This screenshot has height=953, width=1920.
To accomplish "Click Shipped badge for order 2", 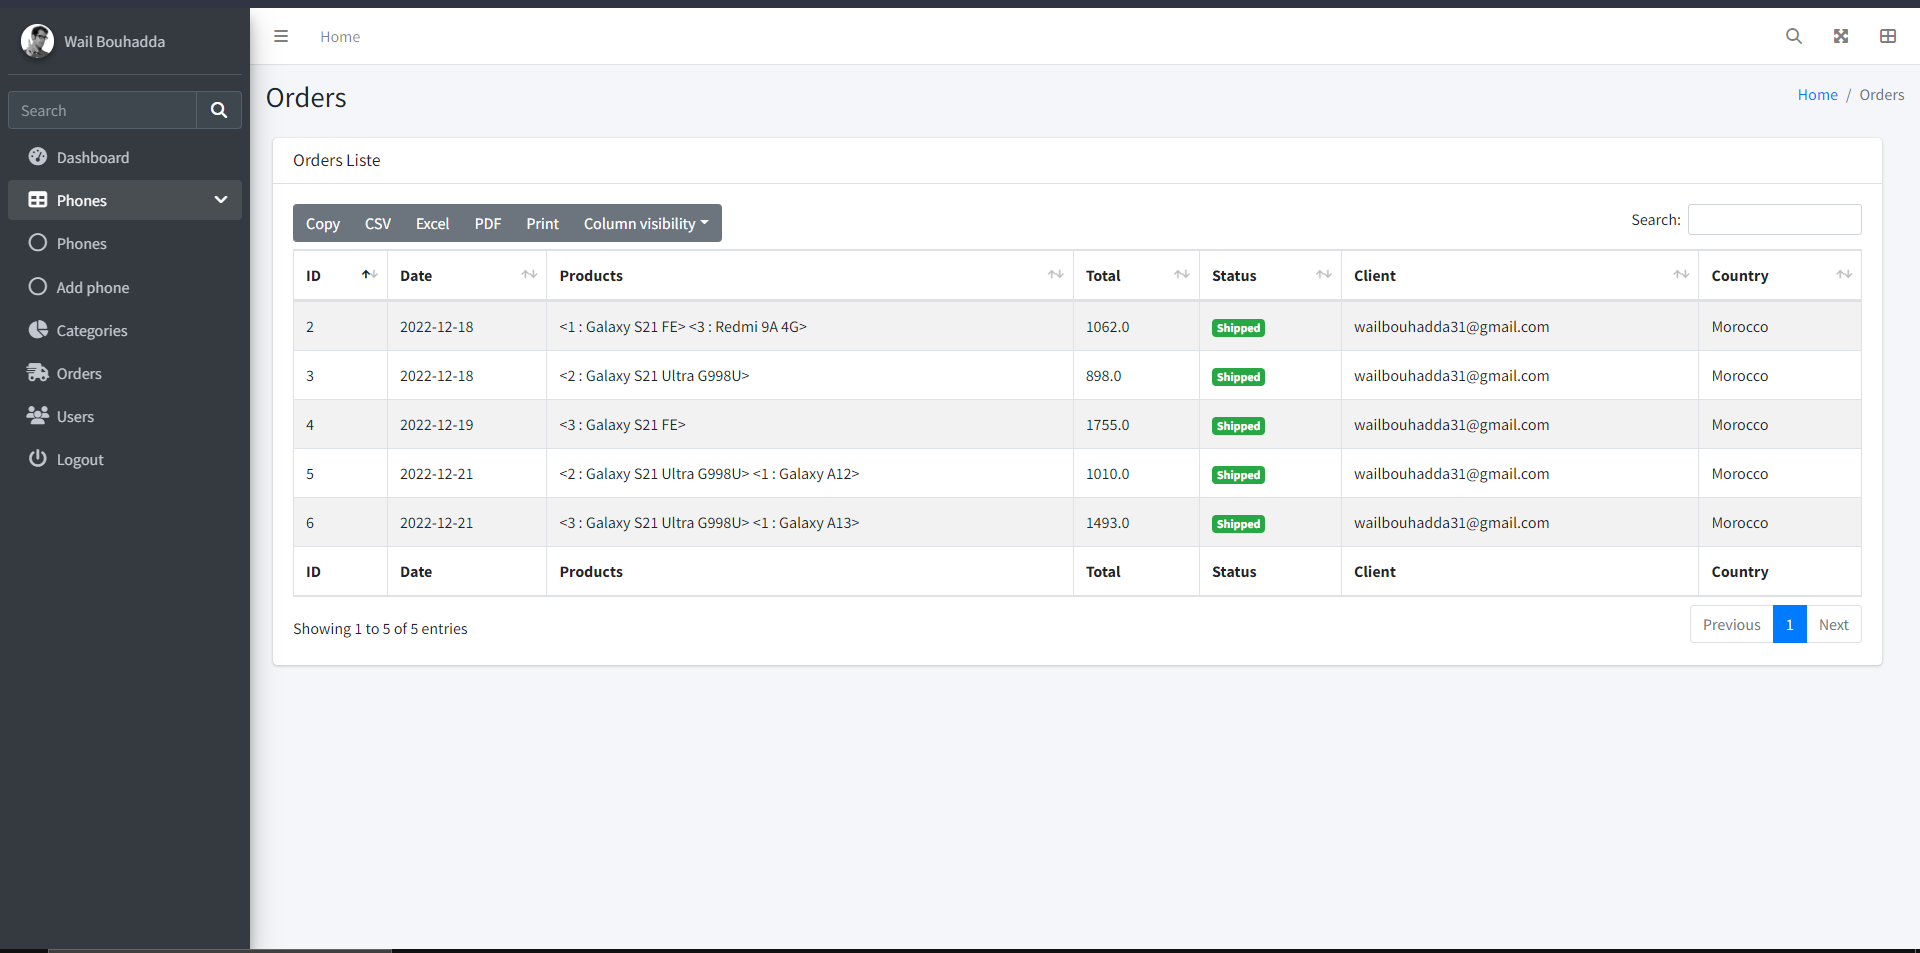I will click(1238, 328).
